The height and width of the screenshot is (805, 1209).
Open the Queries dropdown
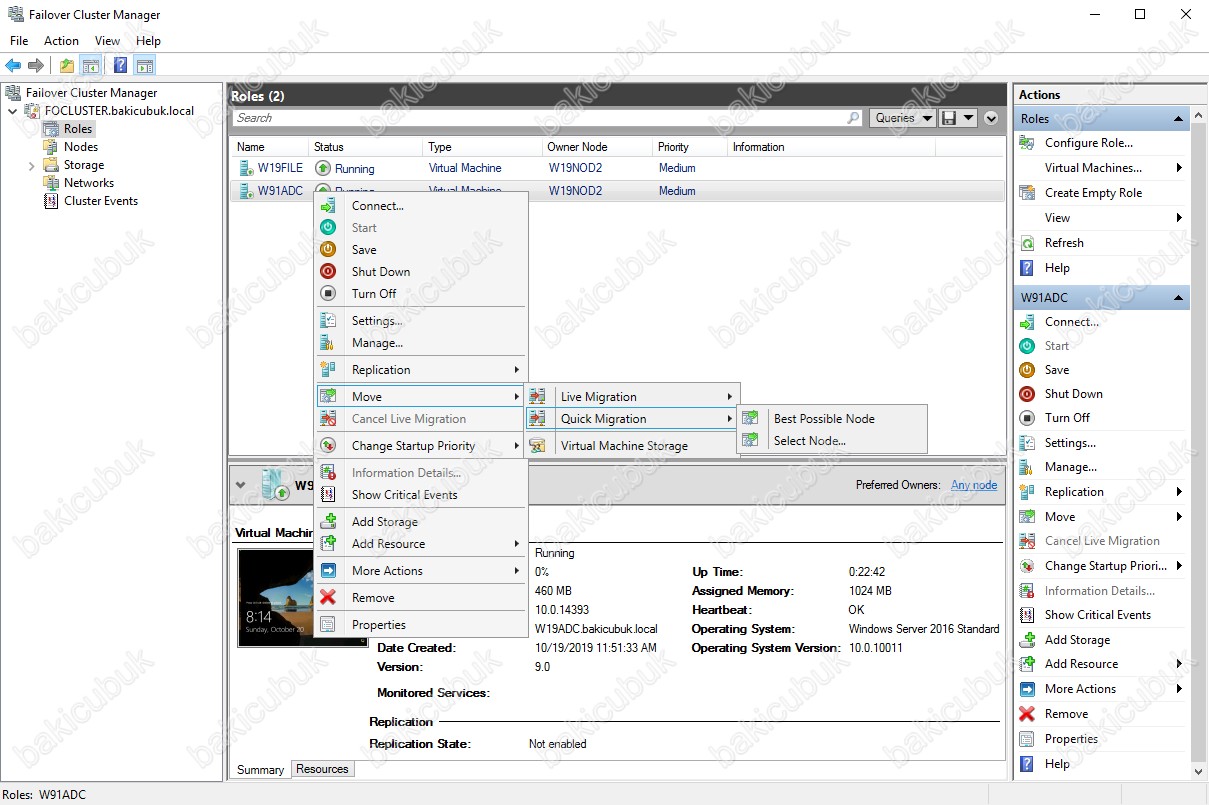click(x=903, y=118)
